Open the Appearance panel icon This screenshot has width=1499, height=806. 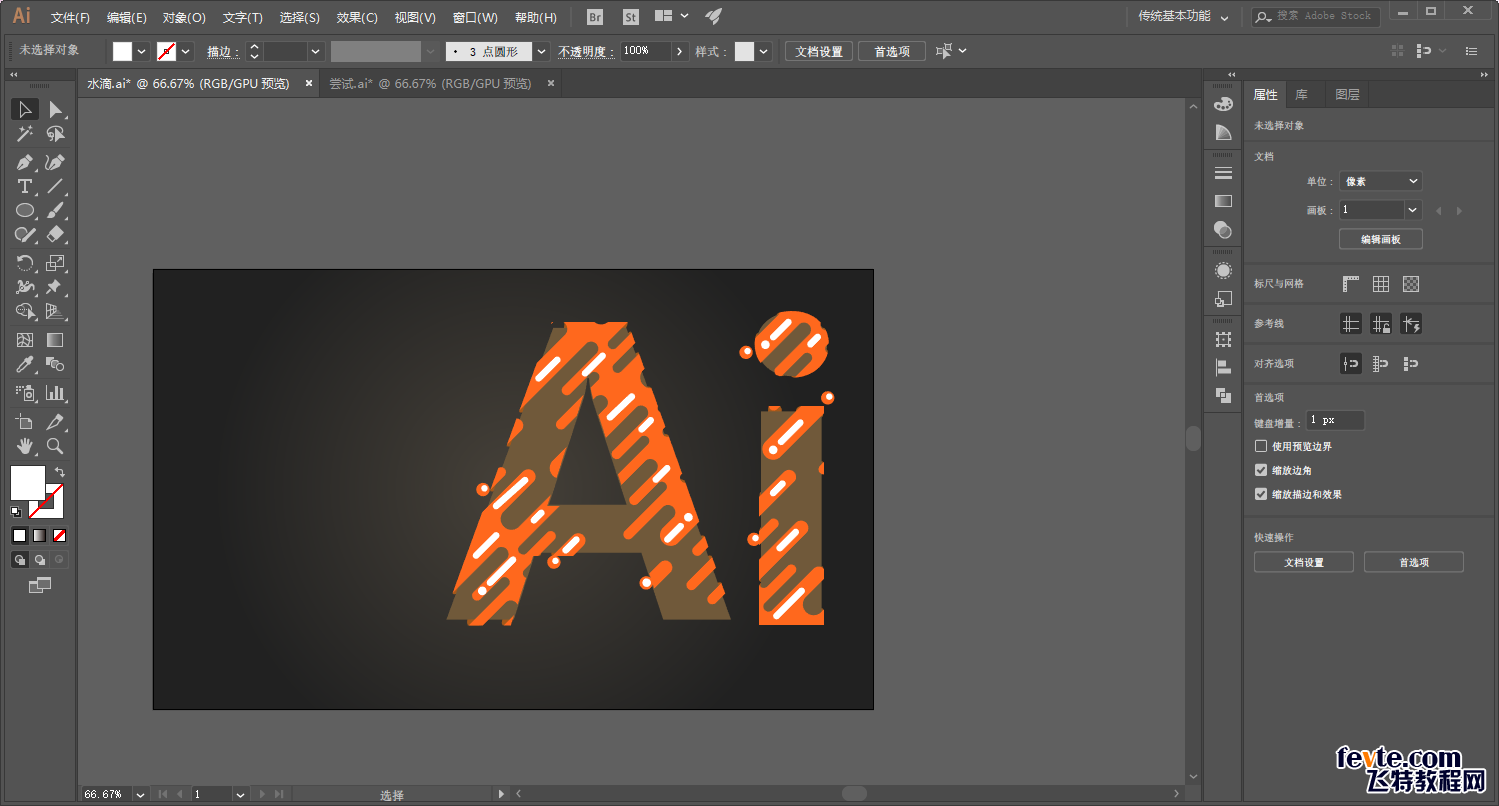click(1223, 271)
